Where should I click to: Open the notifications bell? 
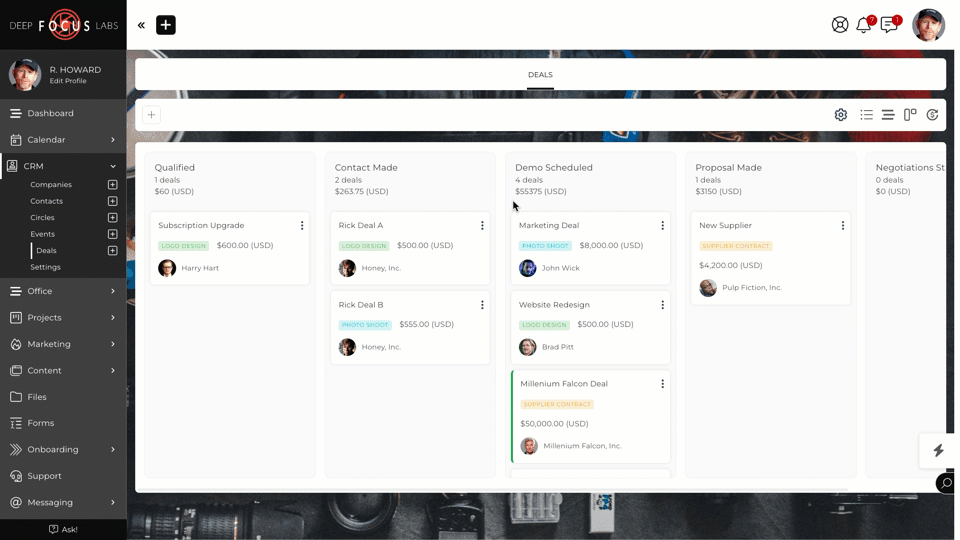click(864, 25)
